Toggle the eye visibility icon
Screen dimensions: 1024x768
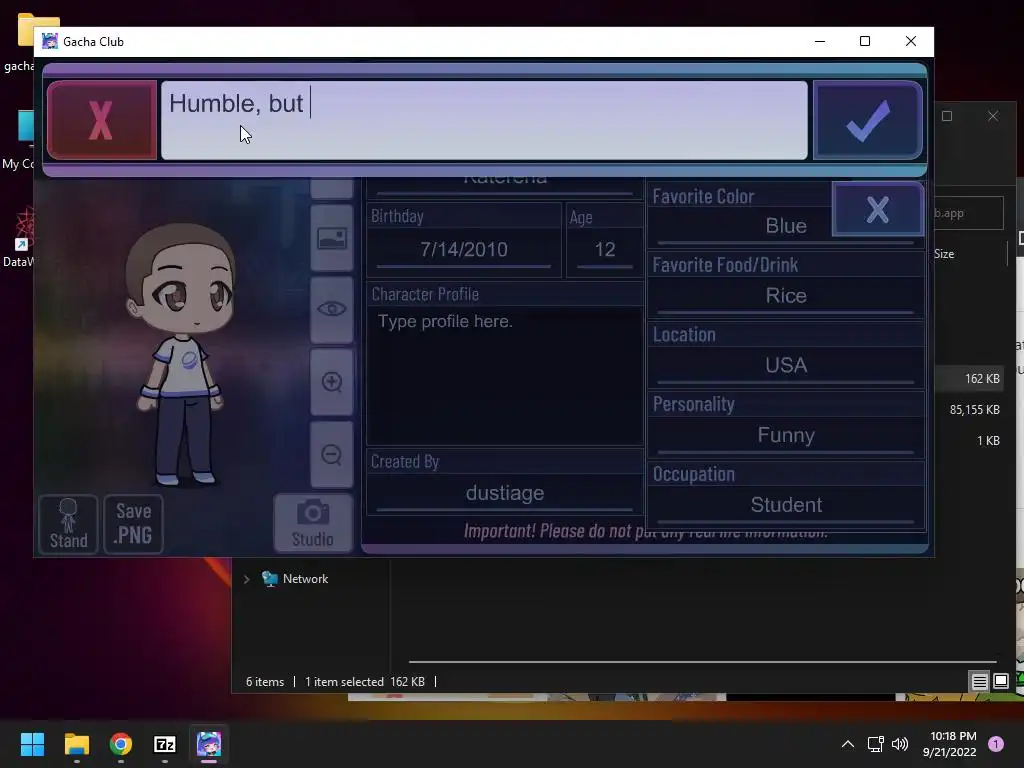click(332, 309)
